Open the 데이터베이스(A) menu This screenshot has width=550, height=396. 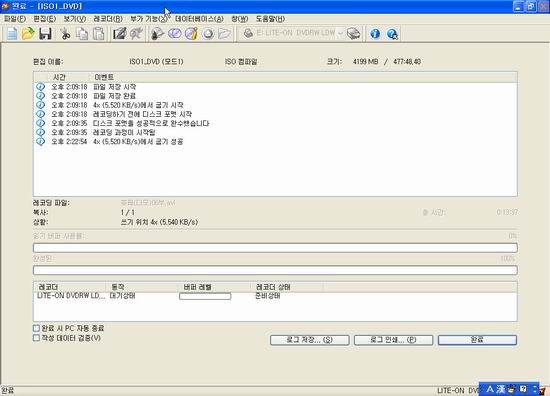[x=199, y=19]
